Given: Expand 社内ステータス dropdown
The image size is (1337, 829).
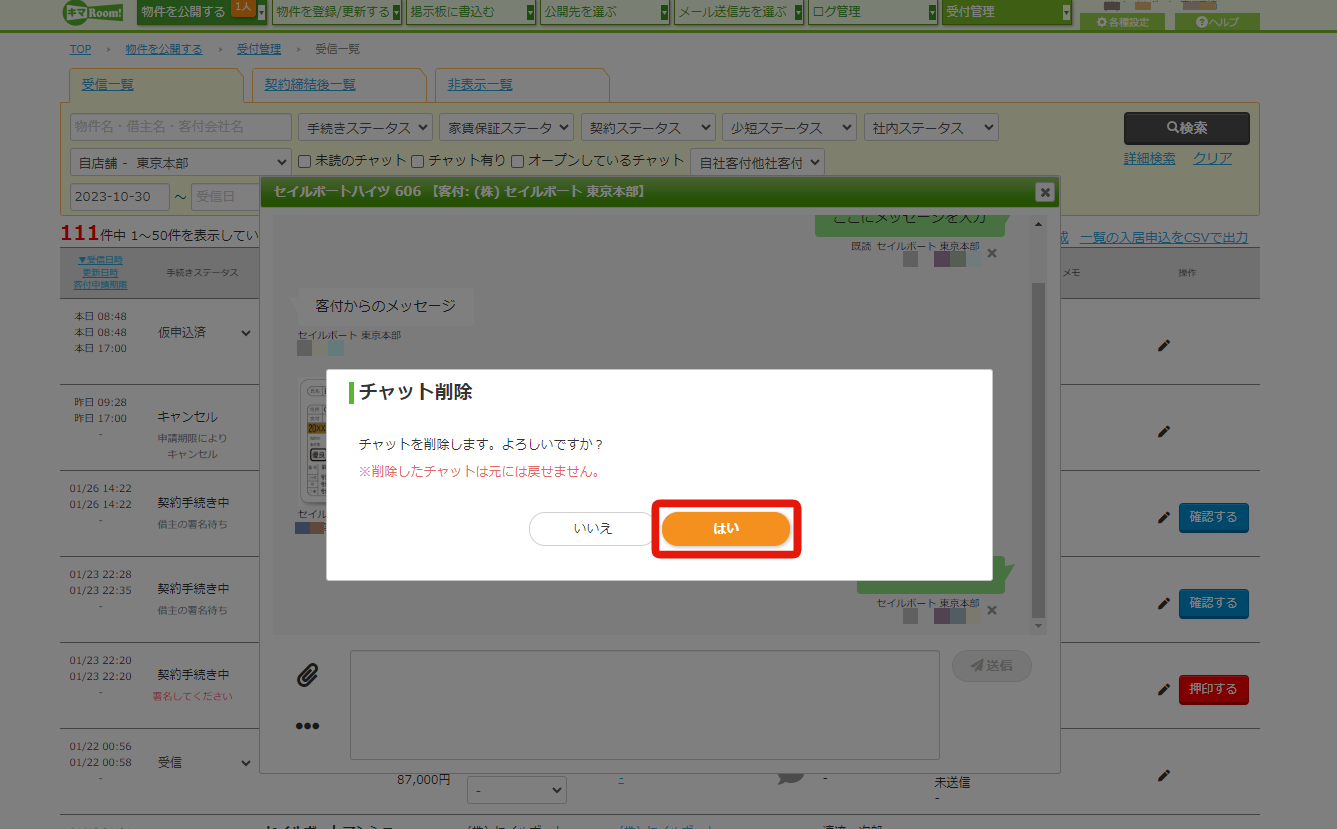Looking at the screenshot, I should pyautogui.click(x=930, y=127).
